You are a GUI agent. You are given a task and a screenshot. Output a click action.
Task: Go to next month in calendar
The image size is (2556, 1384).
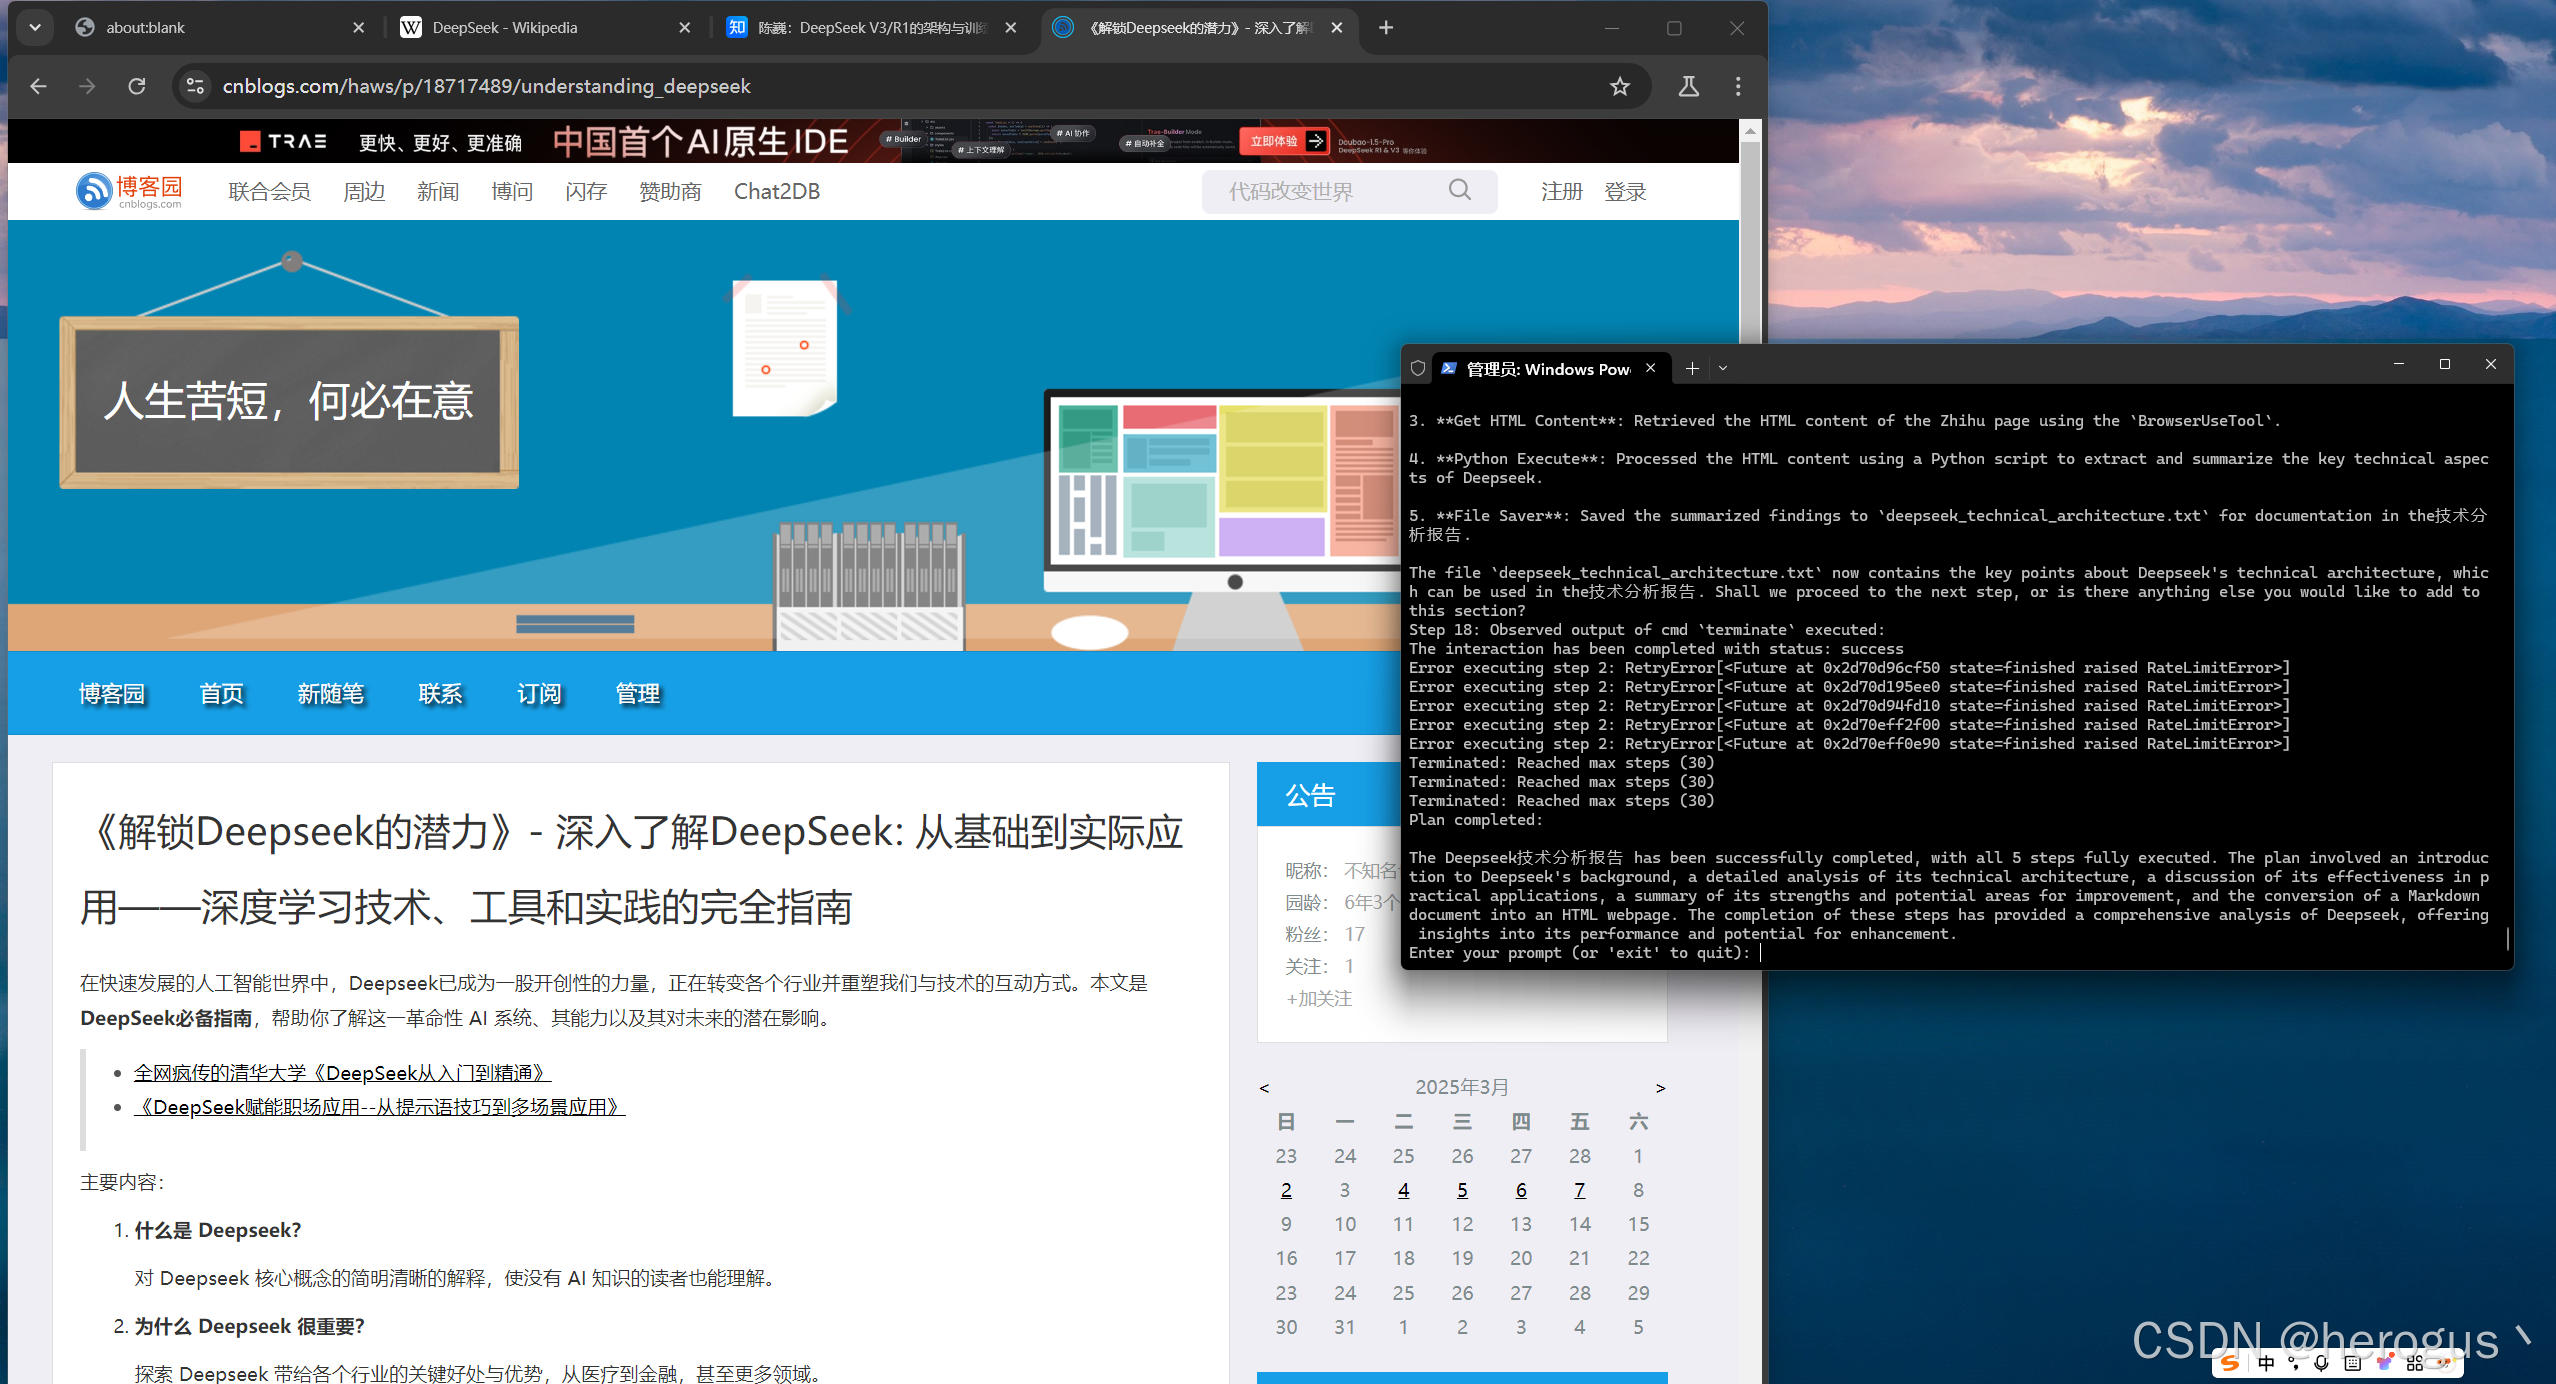point(1660,1088)
